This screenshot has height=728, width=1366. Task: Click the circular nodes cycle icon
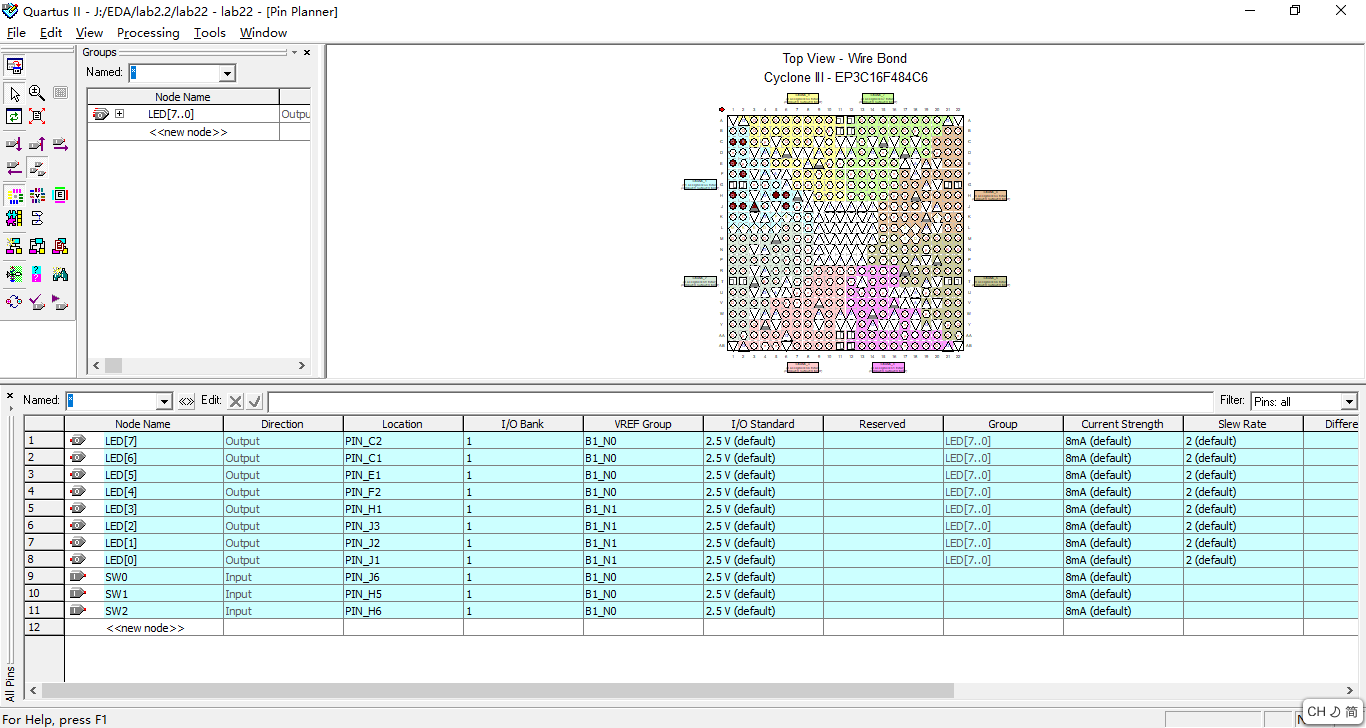(15, 302)
